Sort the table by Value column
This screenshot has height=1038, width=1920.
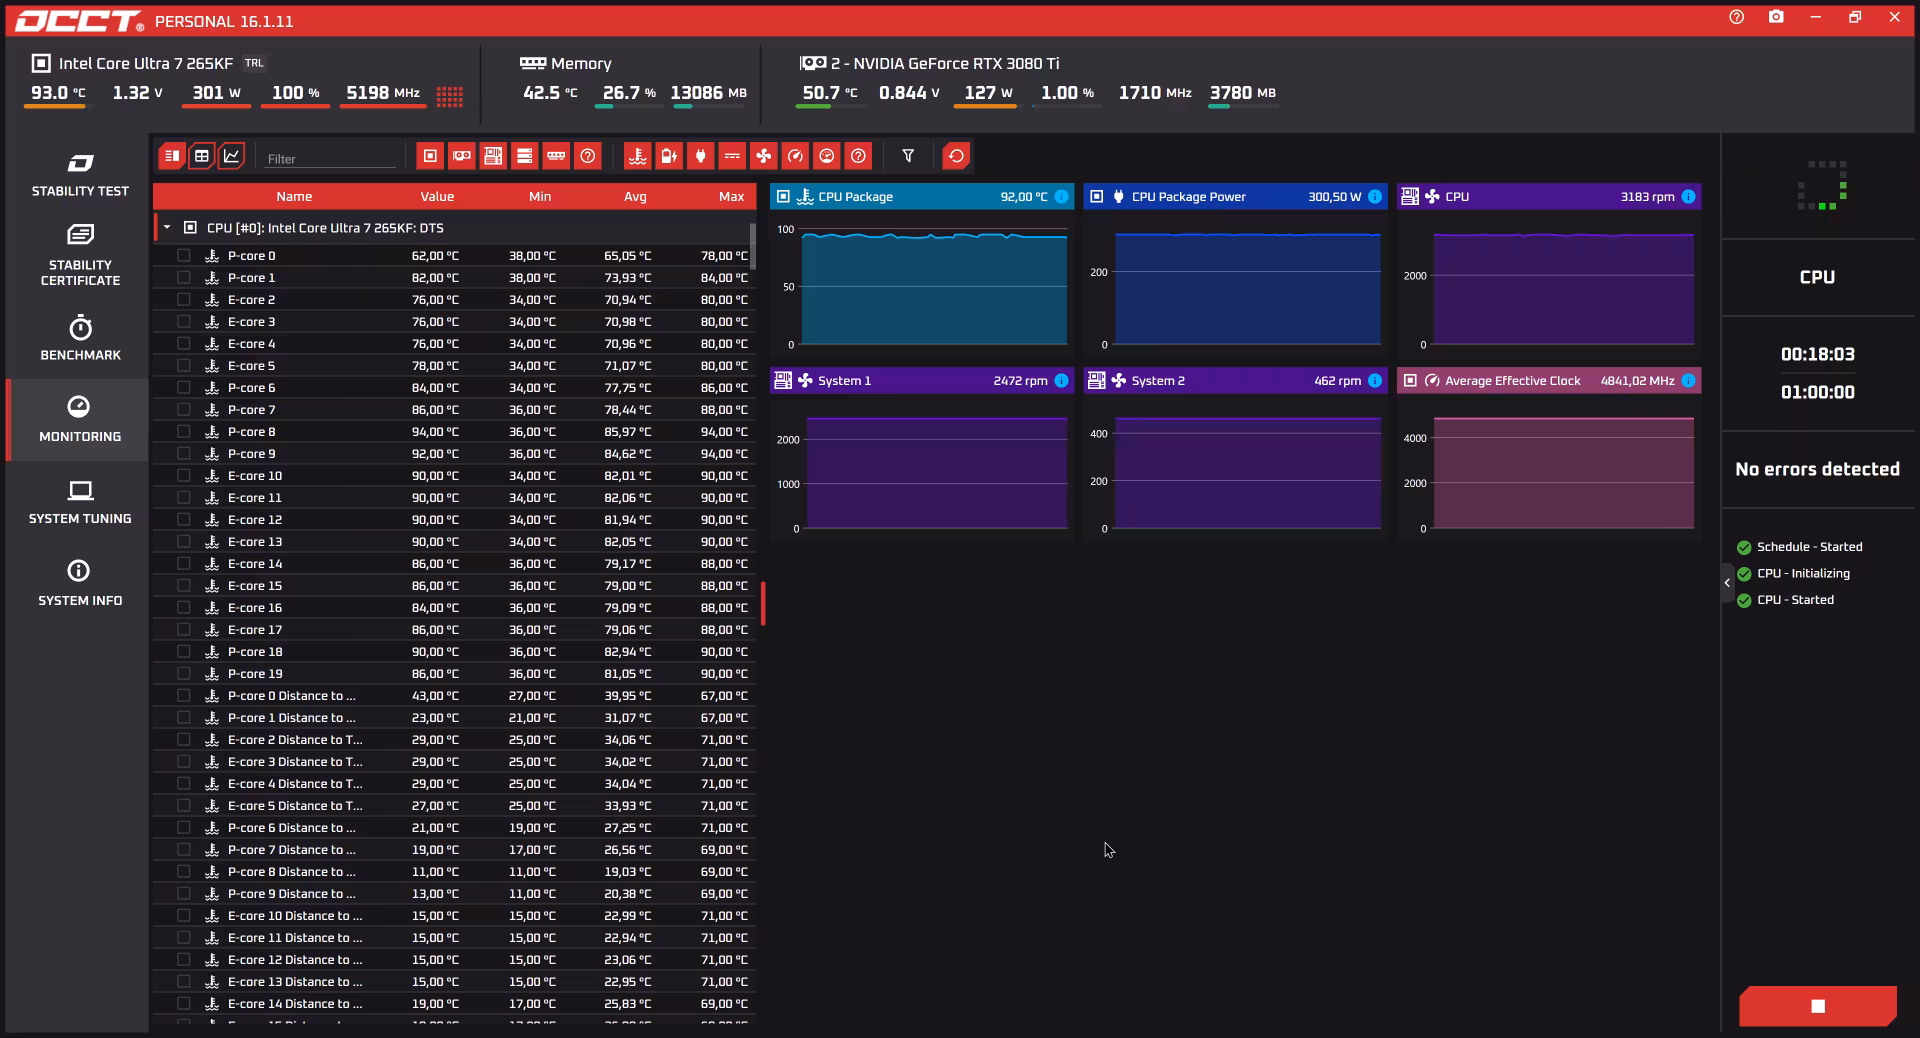click(437, 197)
